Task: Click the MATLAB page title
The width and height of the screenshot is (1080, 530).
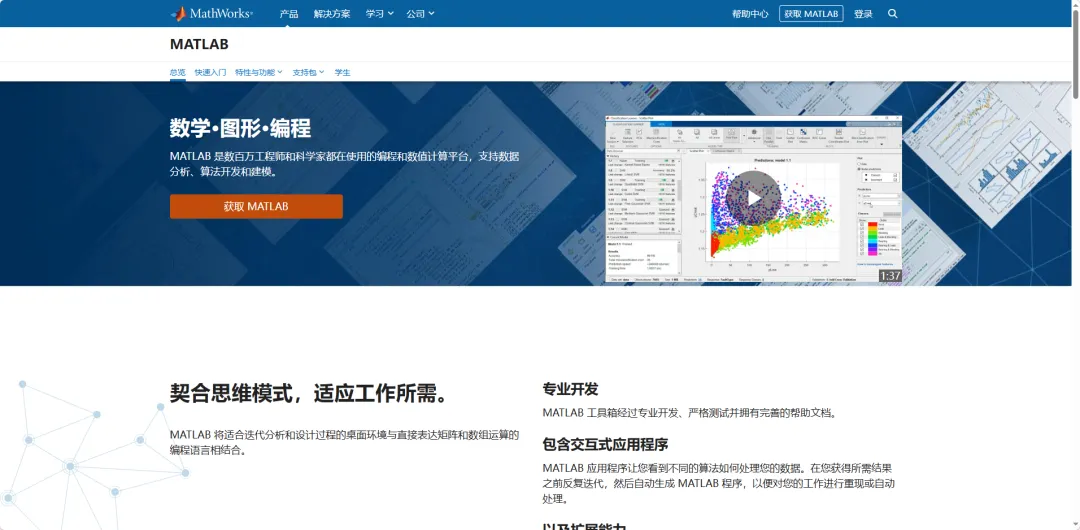Action: click(199, 45)
